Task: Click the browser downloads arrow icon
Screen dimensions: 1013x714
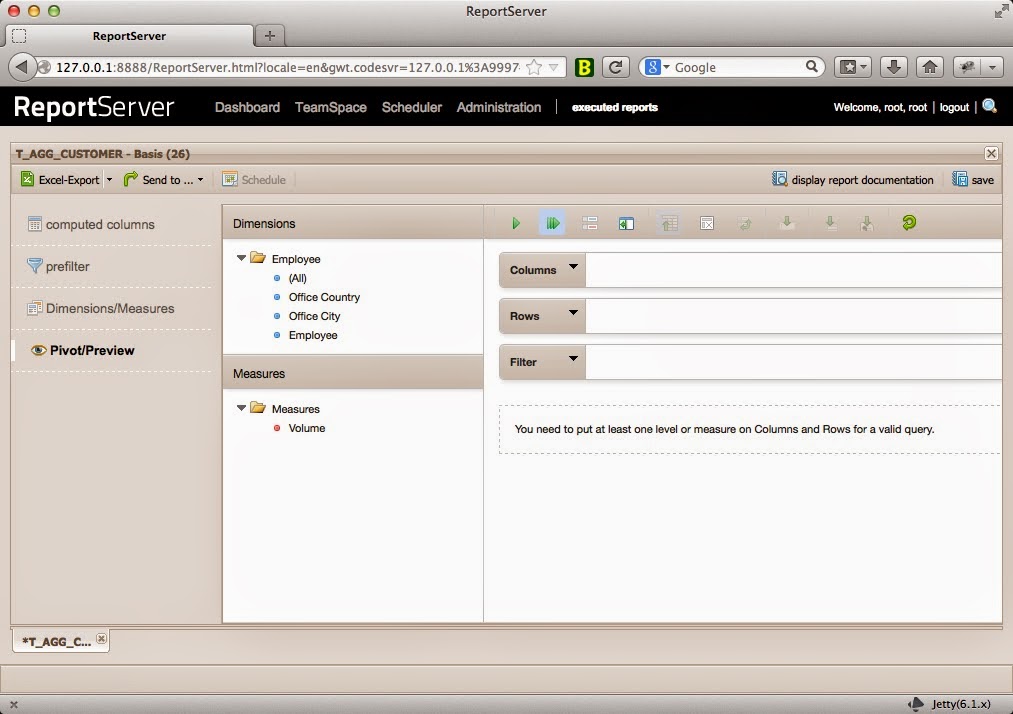Action: (893, 67)
